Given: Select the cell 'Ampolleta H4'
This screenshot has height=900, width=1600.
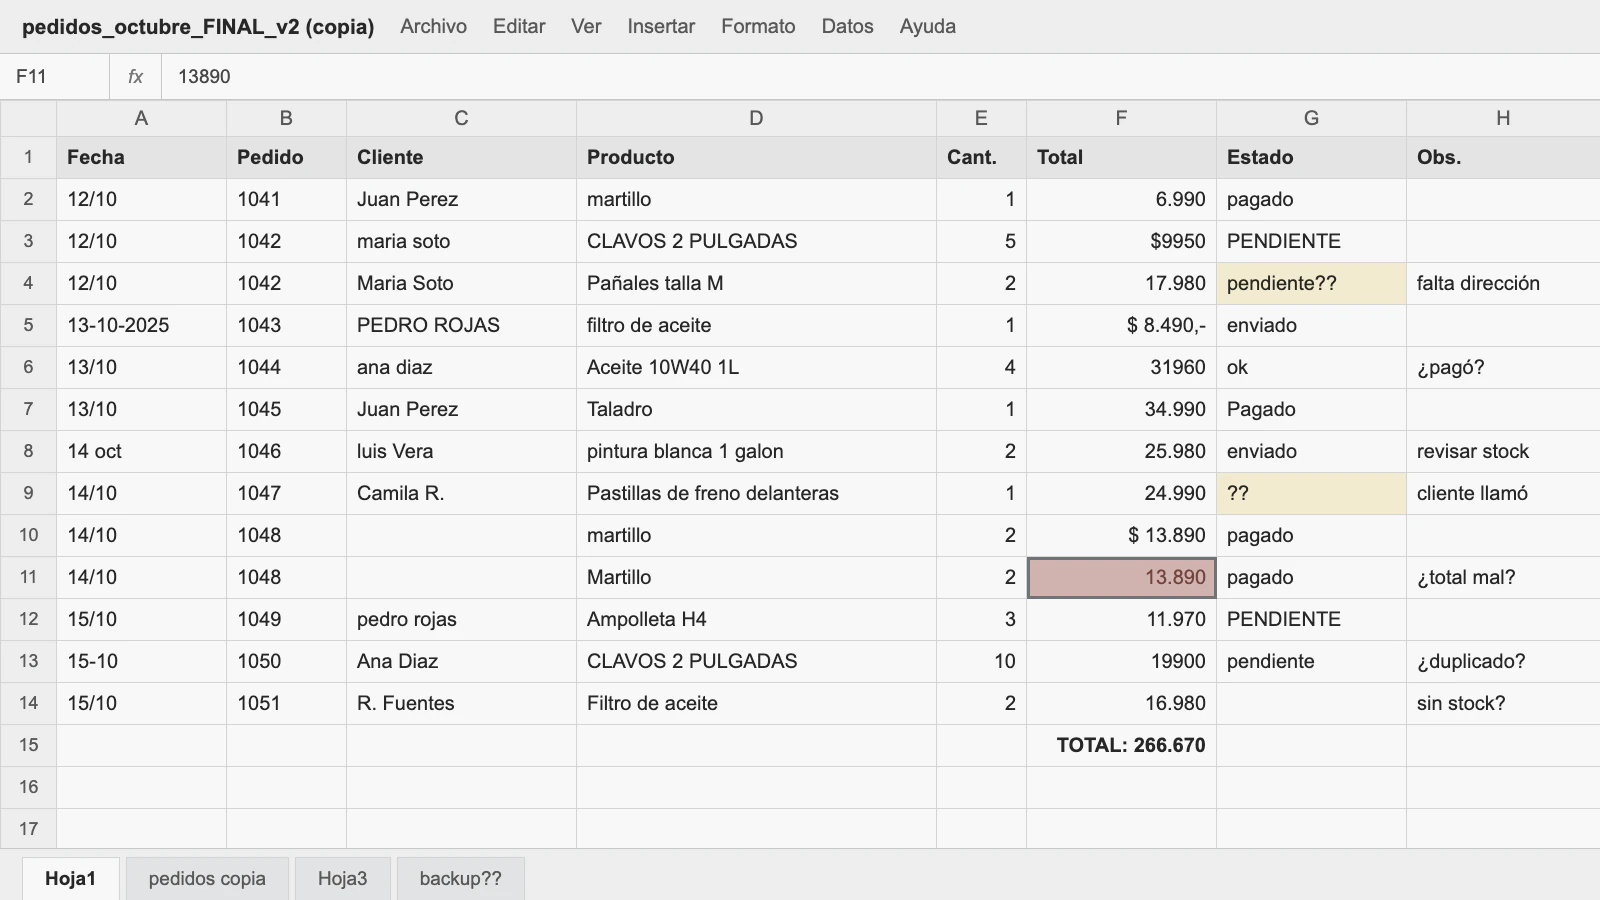Looking at the screenshot, I should tap(756, 619).
